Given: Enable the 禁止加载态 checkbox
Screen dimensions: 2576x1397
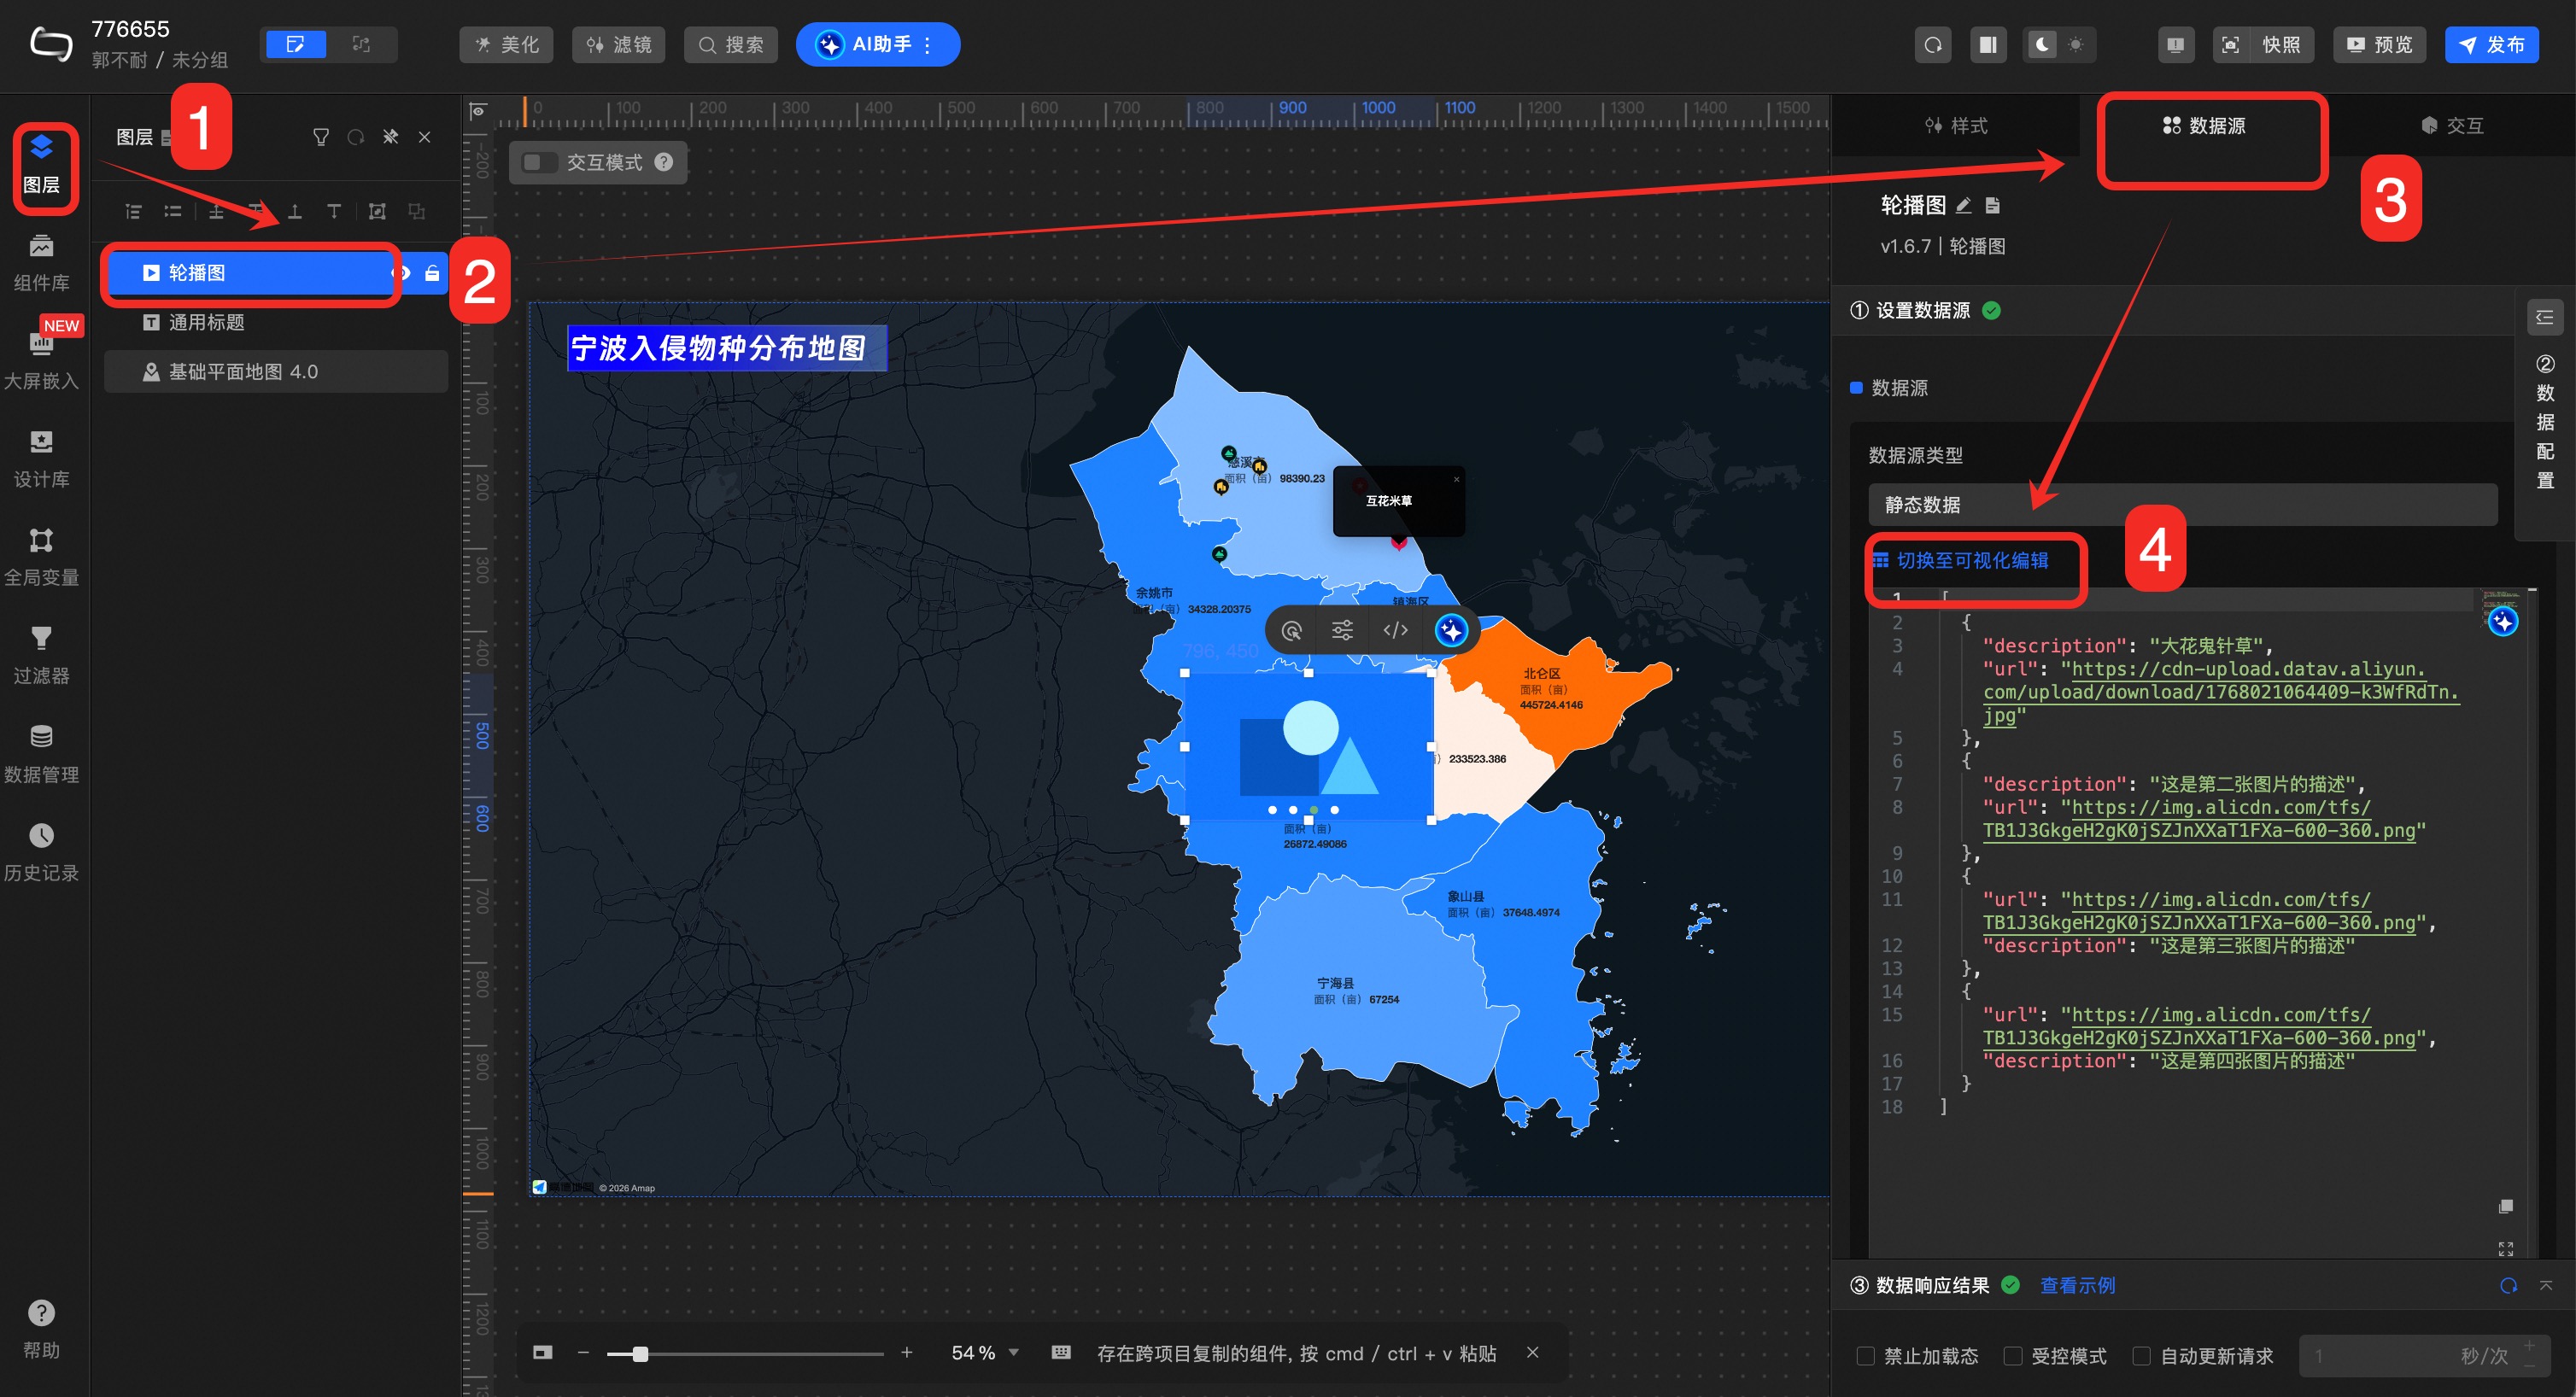Looking at the screenshot, I should [1865, 1356].
